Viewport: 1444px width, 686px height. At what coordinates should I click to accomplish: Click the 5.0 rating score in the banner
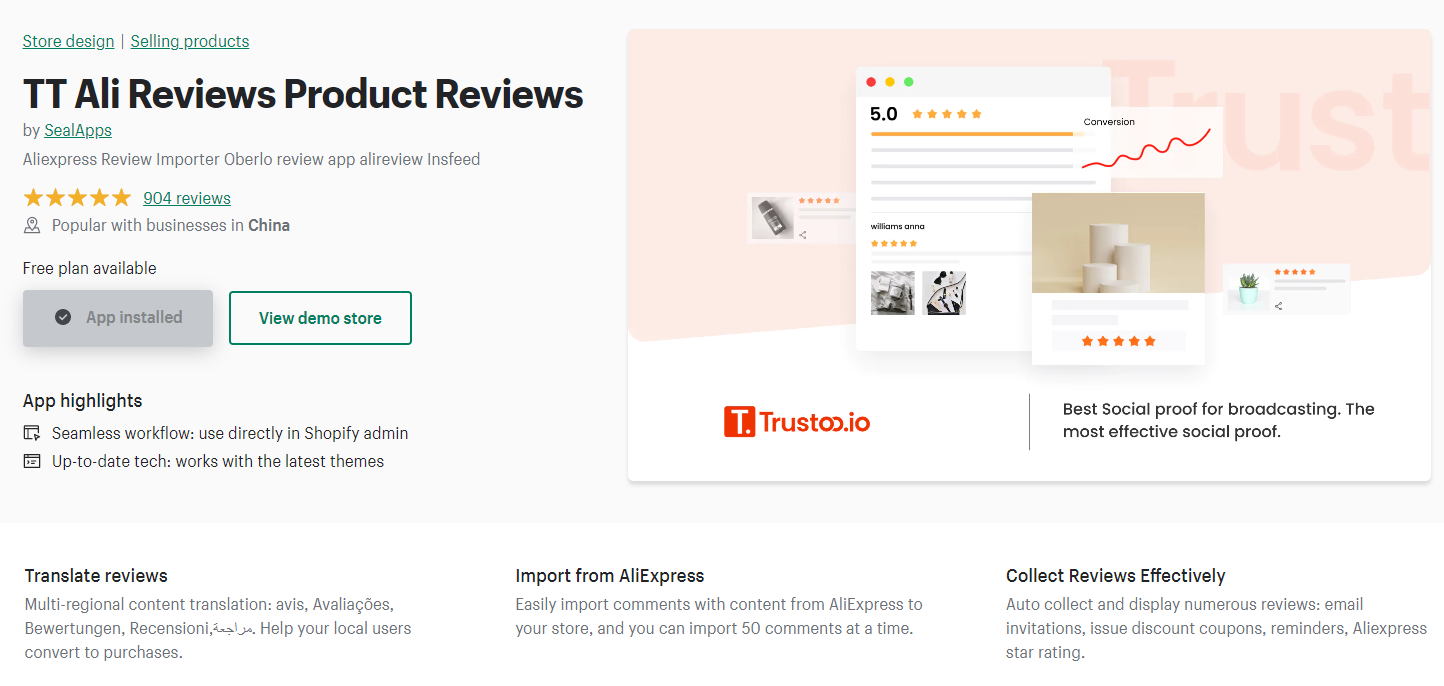click(884, 114)
